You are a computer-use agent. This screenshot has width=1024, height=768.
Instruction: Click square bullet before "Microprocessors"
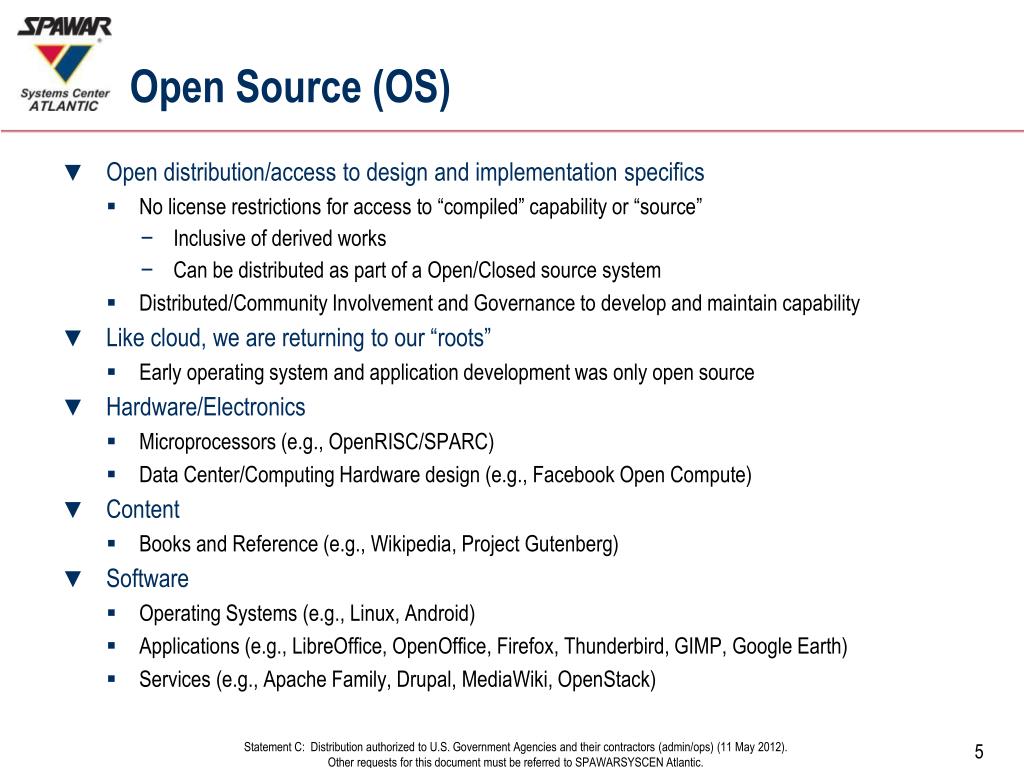pyautogui.click(x=112, y=441)
